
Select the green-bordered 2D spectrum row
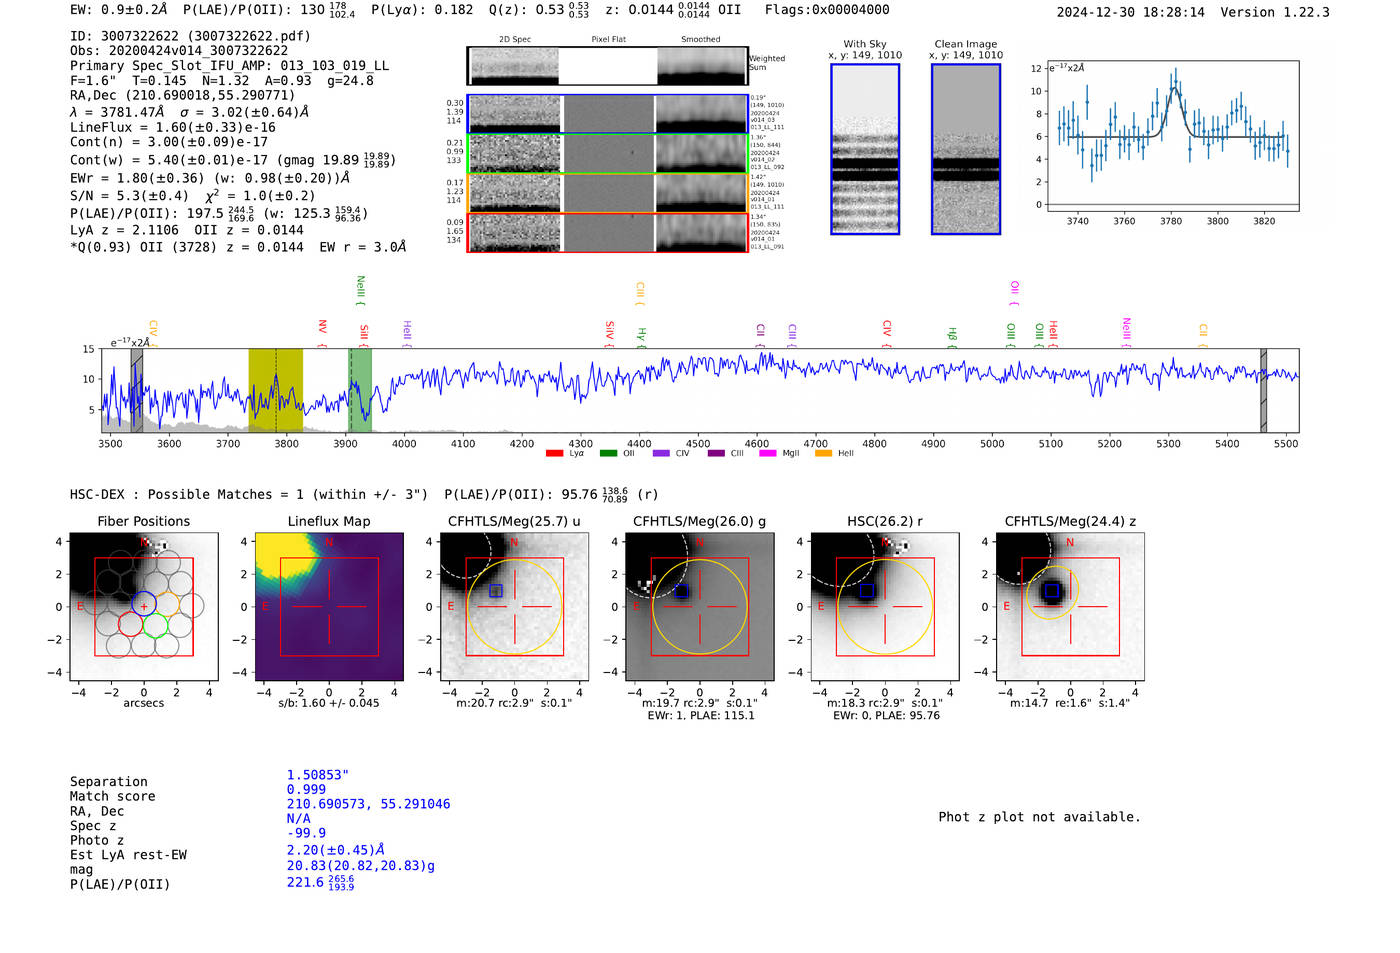608,154
